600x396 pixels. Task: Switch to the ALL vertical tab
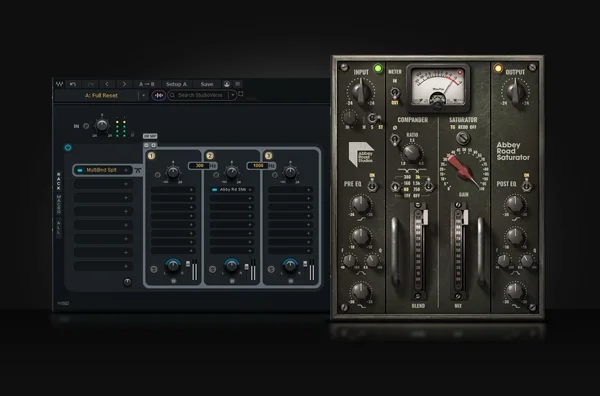tap(59, 227)
